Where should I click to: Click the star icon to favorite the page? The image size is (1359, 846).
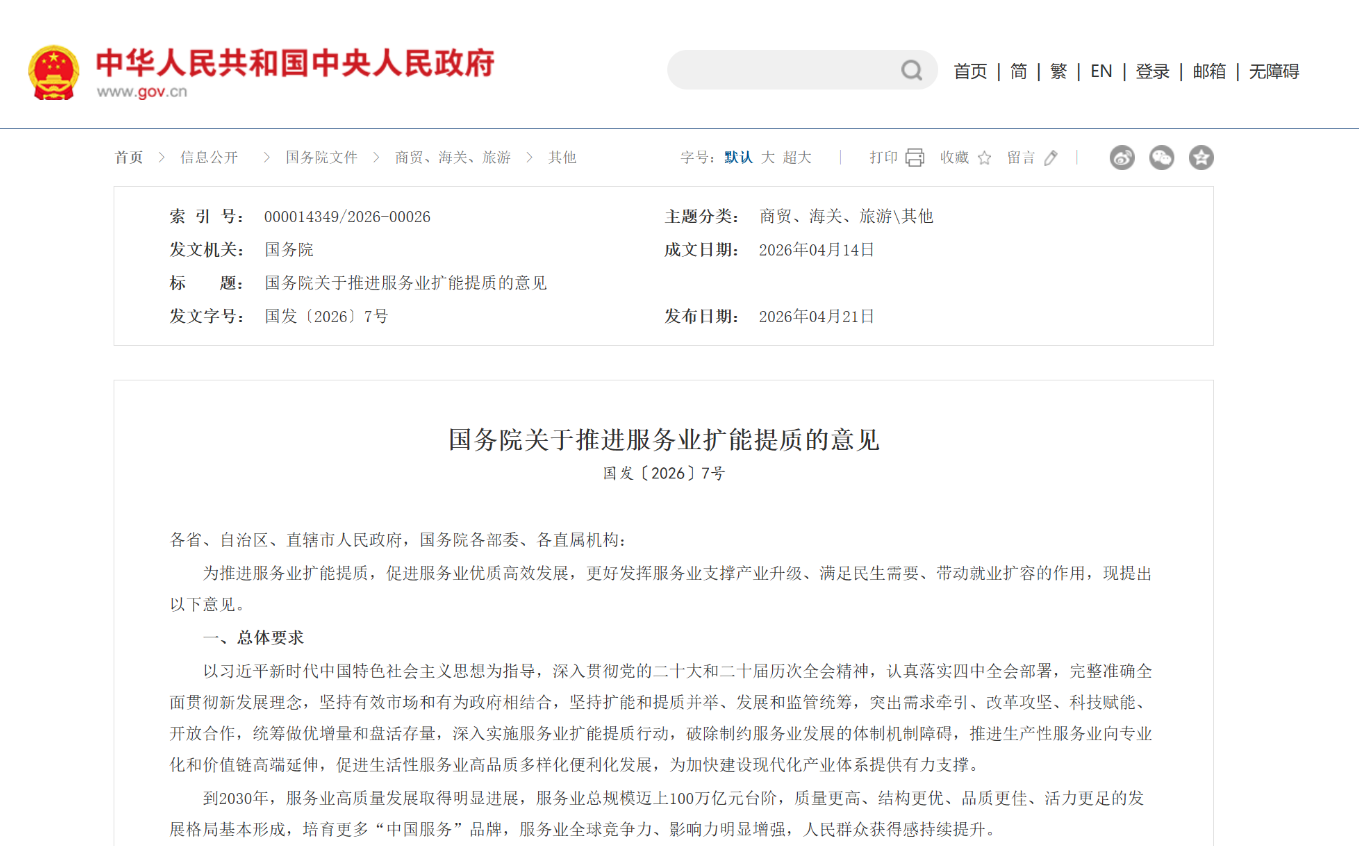pos(984,157)
